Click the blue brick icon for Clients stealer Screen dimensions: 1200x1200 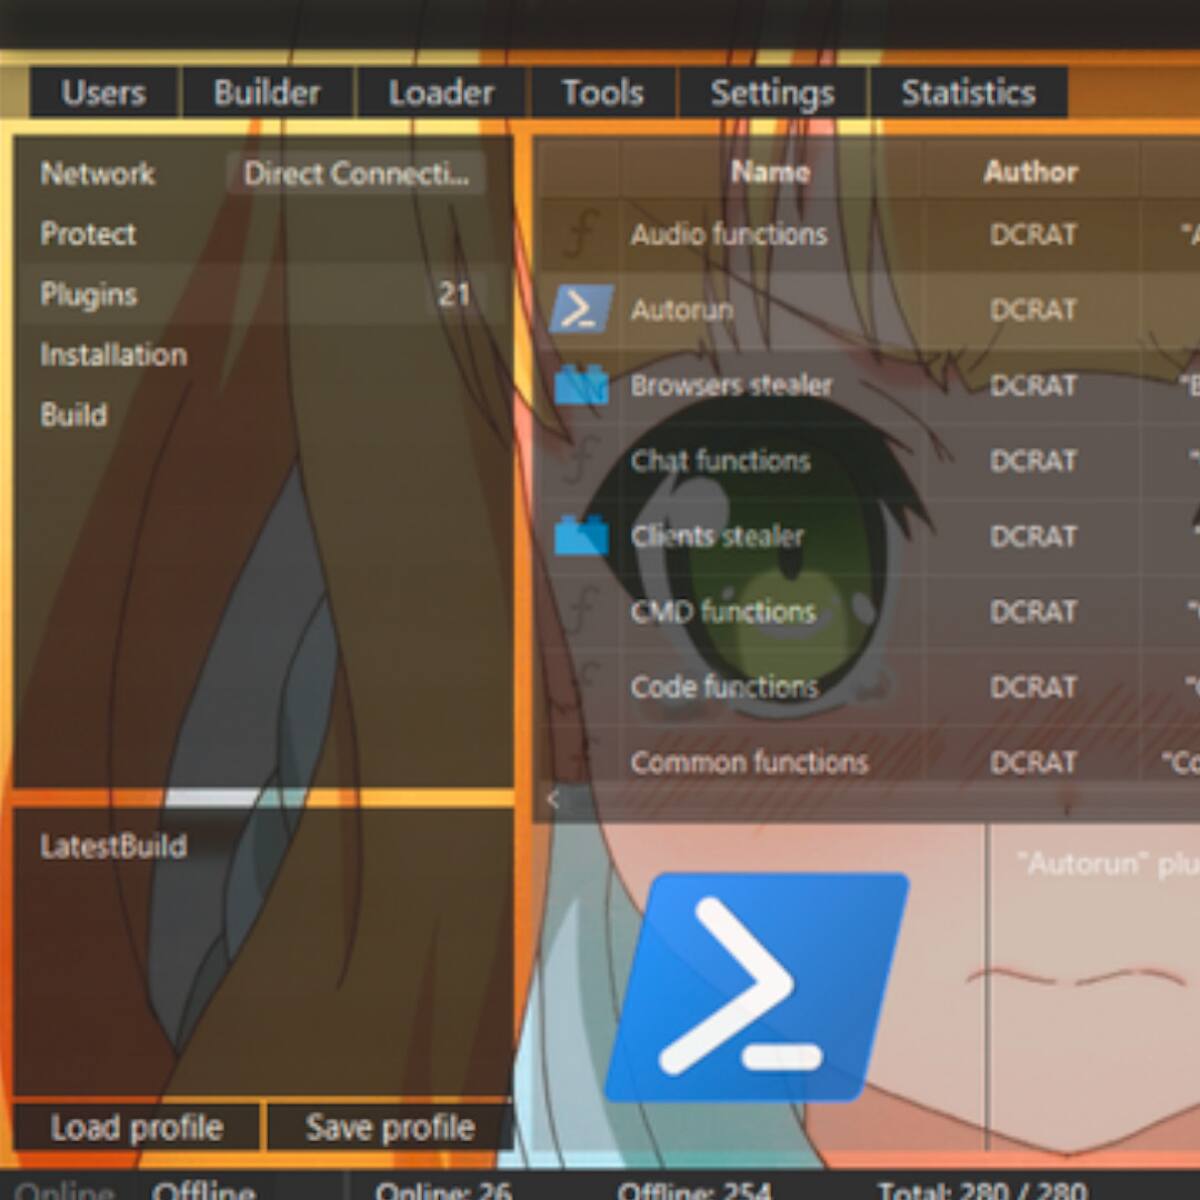[581, 536]
